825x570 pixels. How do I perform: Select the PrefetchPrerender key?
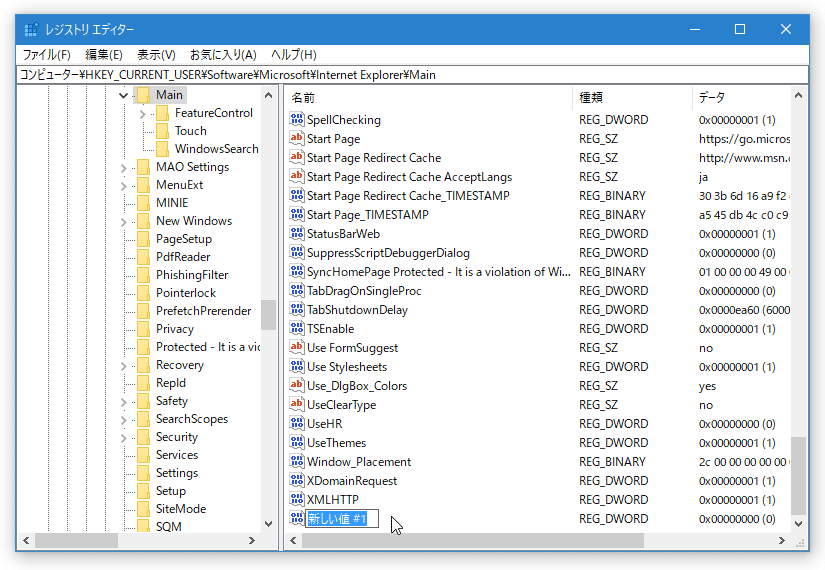pyautogui.click(x=203, y=311)
